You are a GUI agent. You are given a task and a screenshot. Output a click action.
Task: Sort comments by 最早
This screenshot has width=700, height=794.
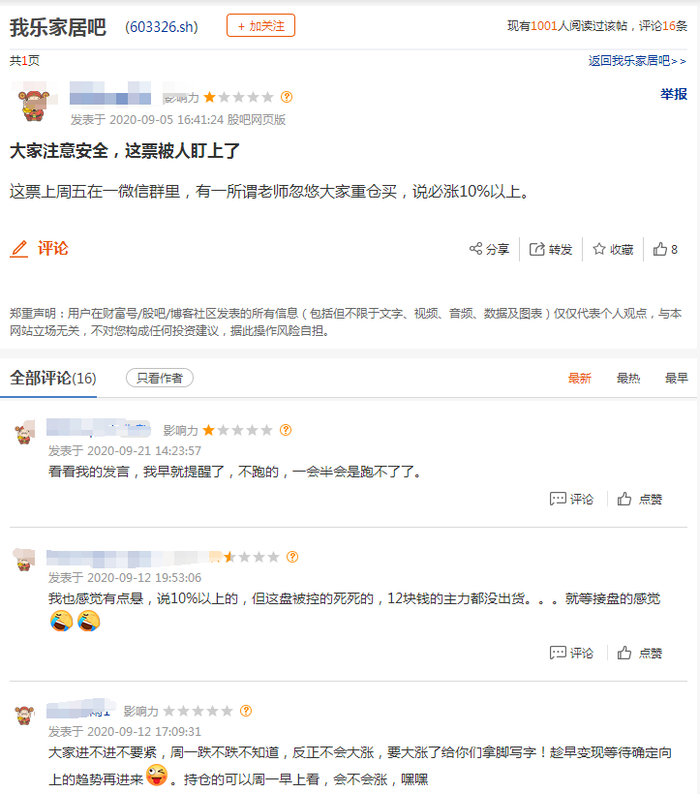click(676, 378)
